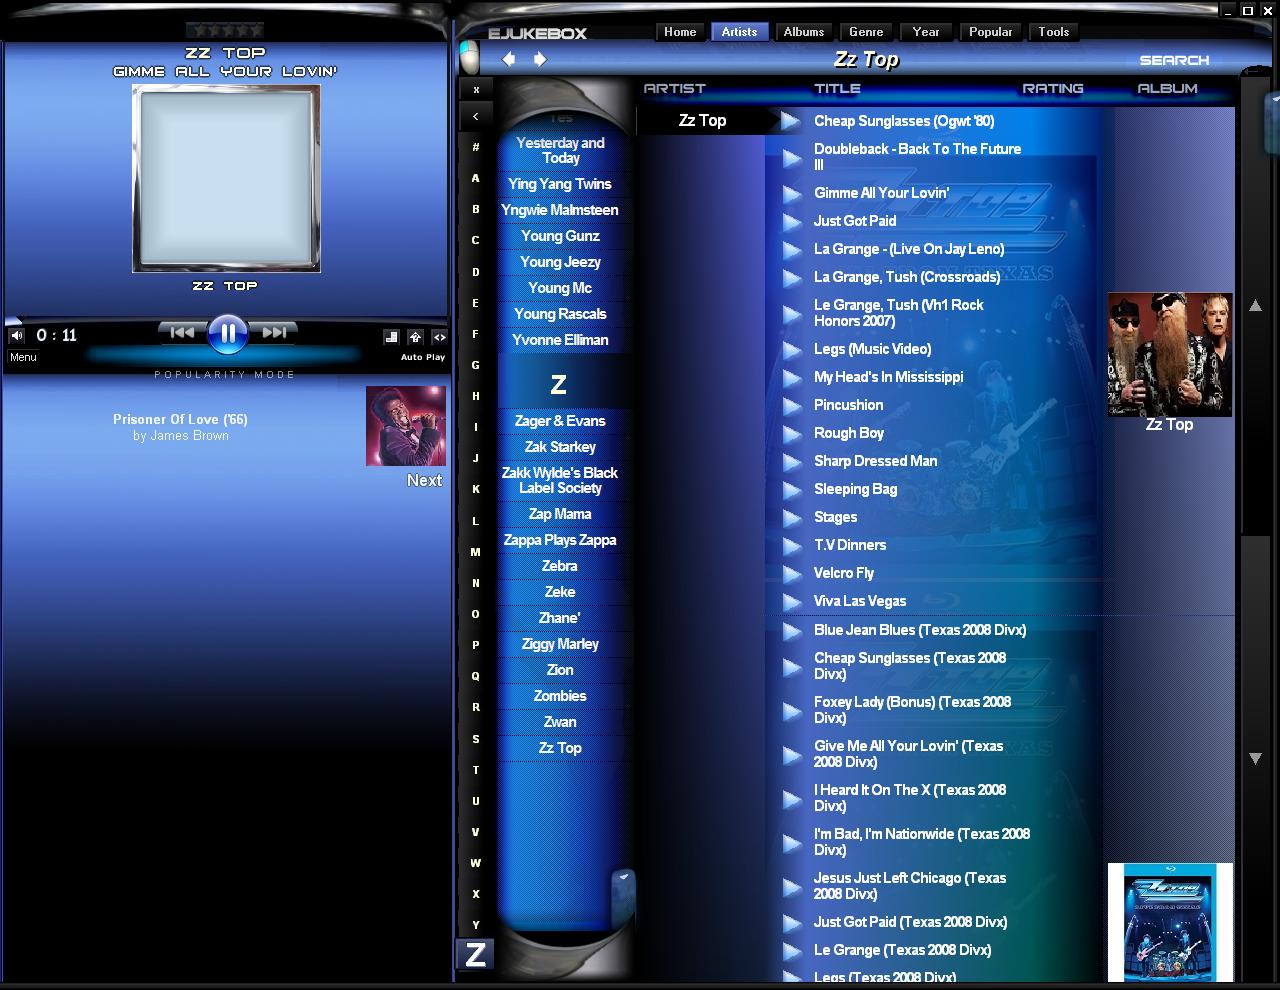Viewport: 1280px width, 990px height.
Task: Skip to previous track button
Action: [182, 332]
